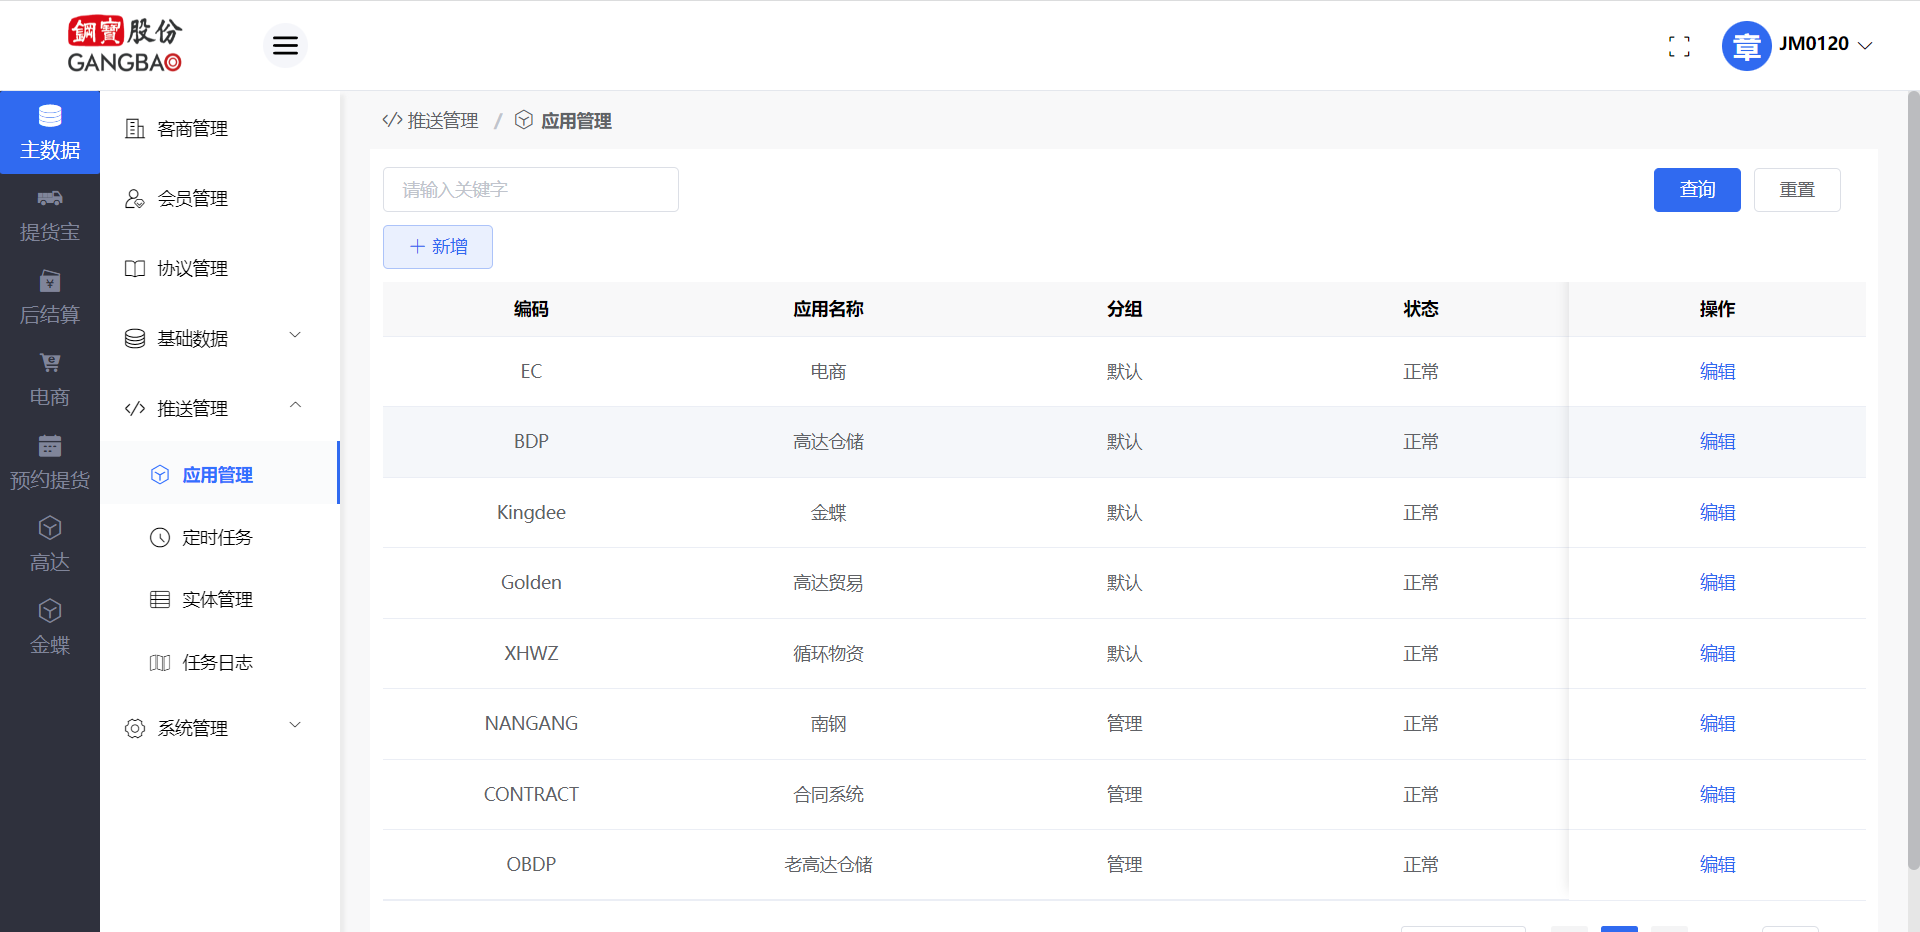Select the 主数据 database icon module
Screen dimensions: 1920x932
(x=50, y=132)
